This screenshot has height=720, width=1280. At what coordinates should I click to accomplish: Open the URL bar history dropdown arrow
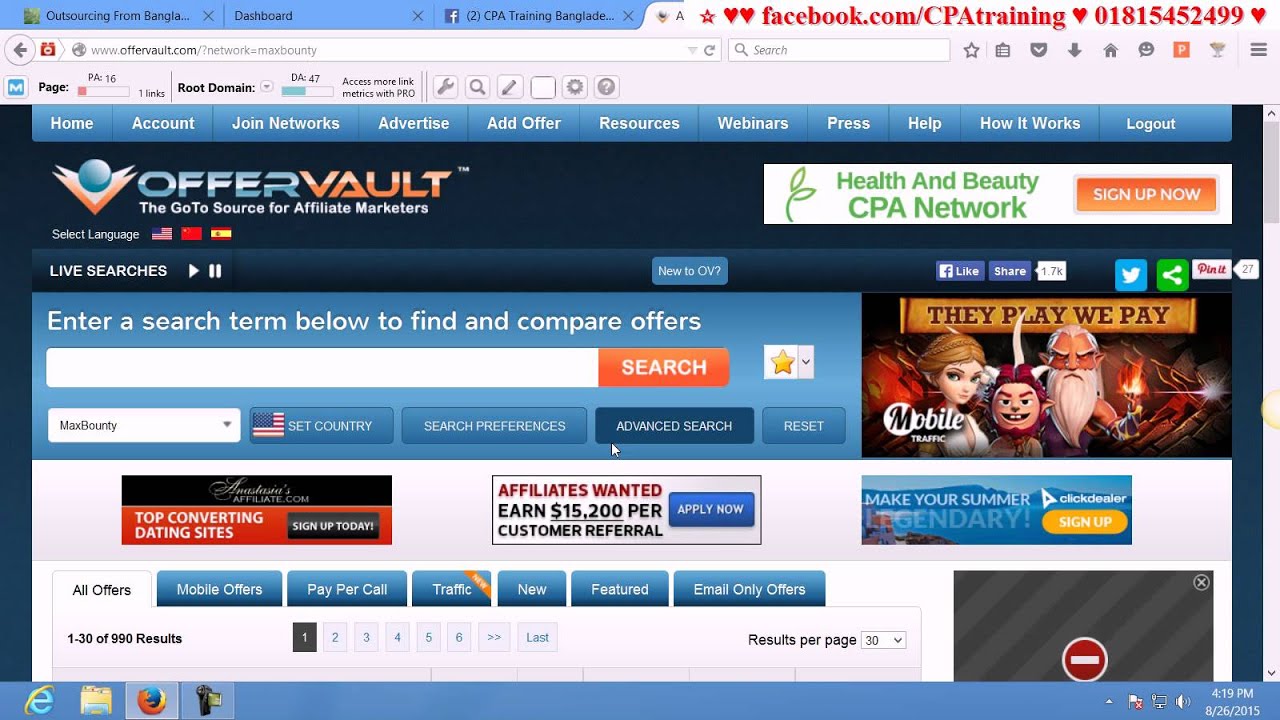pos(692,50)
